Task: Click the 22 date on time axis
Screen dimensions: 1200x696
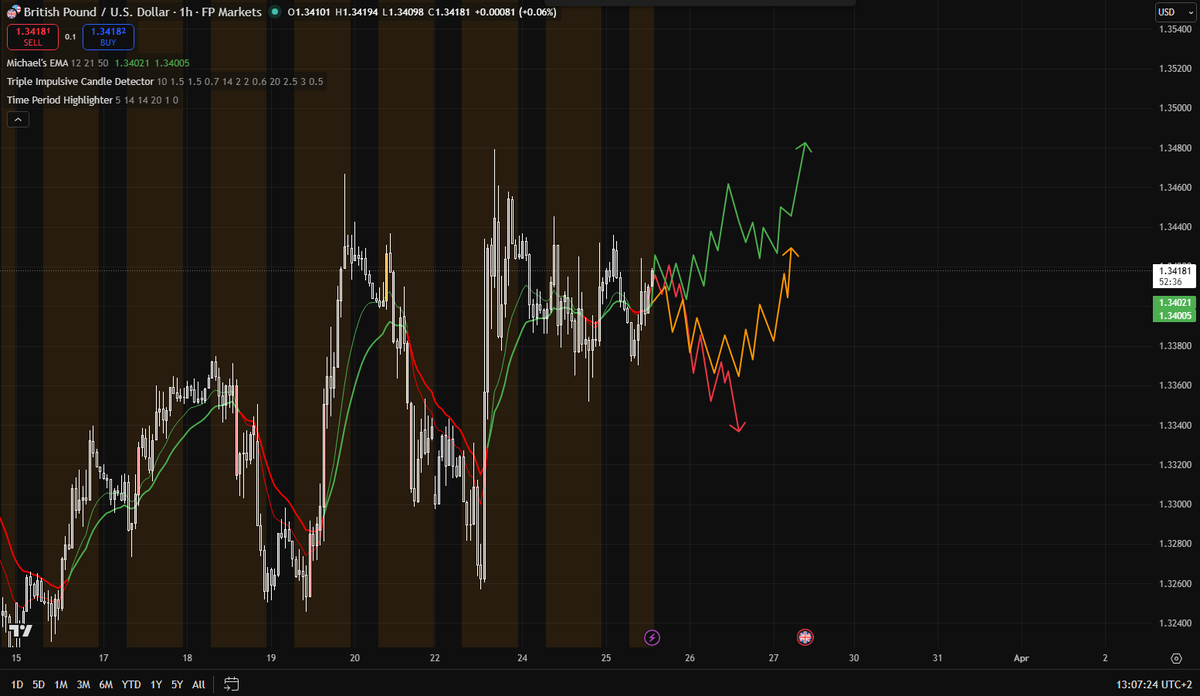Action: click(434, 658)
